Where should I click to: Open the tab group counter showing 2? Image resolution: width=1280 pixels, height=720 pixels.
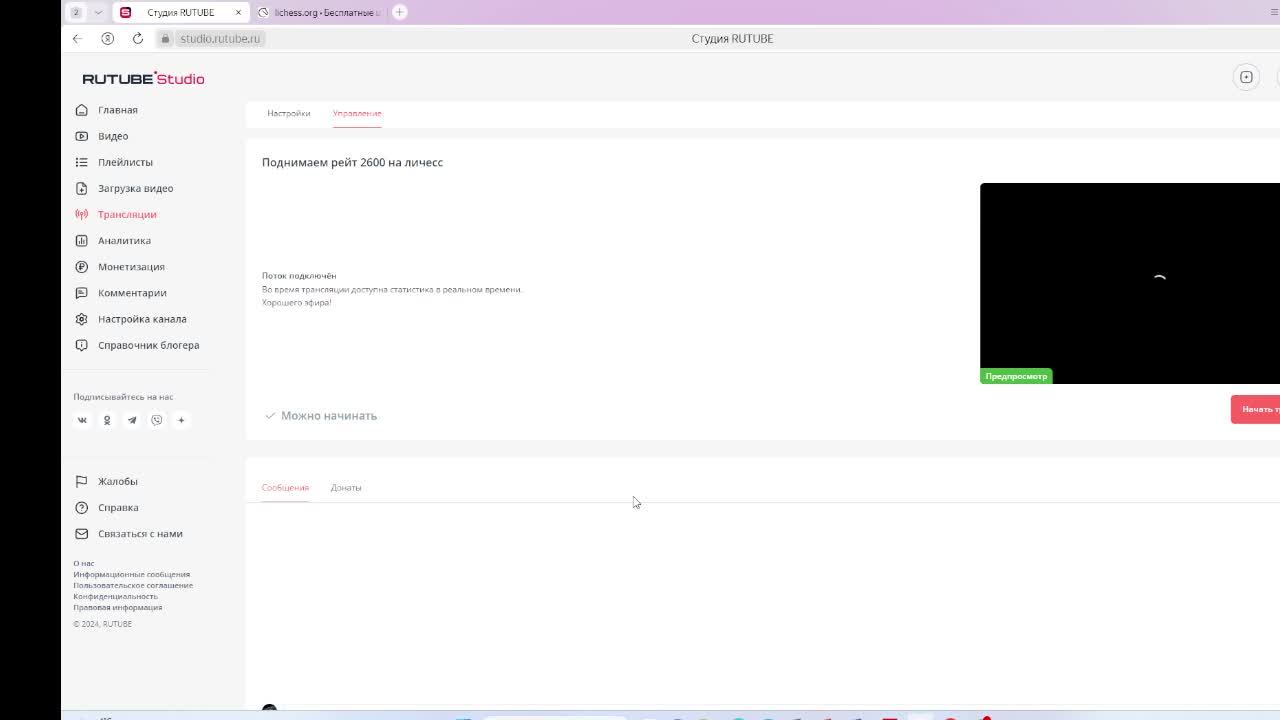[x=76, y=12]
